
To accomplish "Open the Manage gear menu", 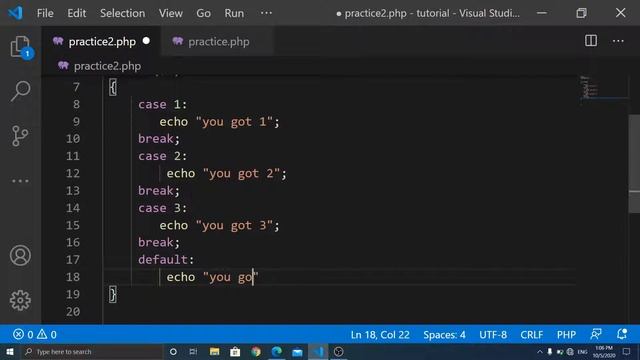I will [20, 301].
